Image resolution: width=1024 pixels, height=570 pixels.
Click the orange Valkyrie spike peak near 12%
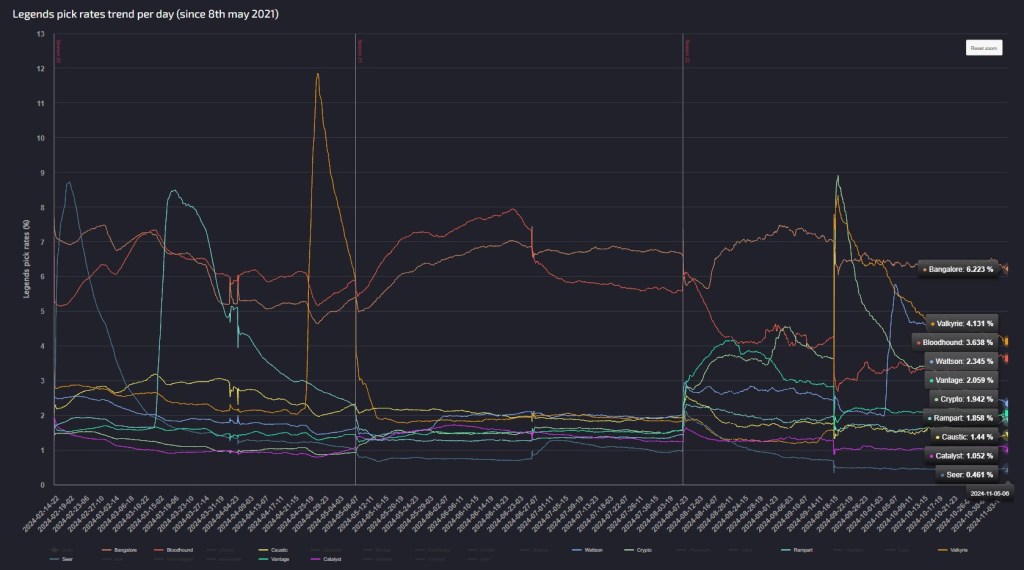(317, 74)
